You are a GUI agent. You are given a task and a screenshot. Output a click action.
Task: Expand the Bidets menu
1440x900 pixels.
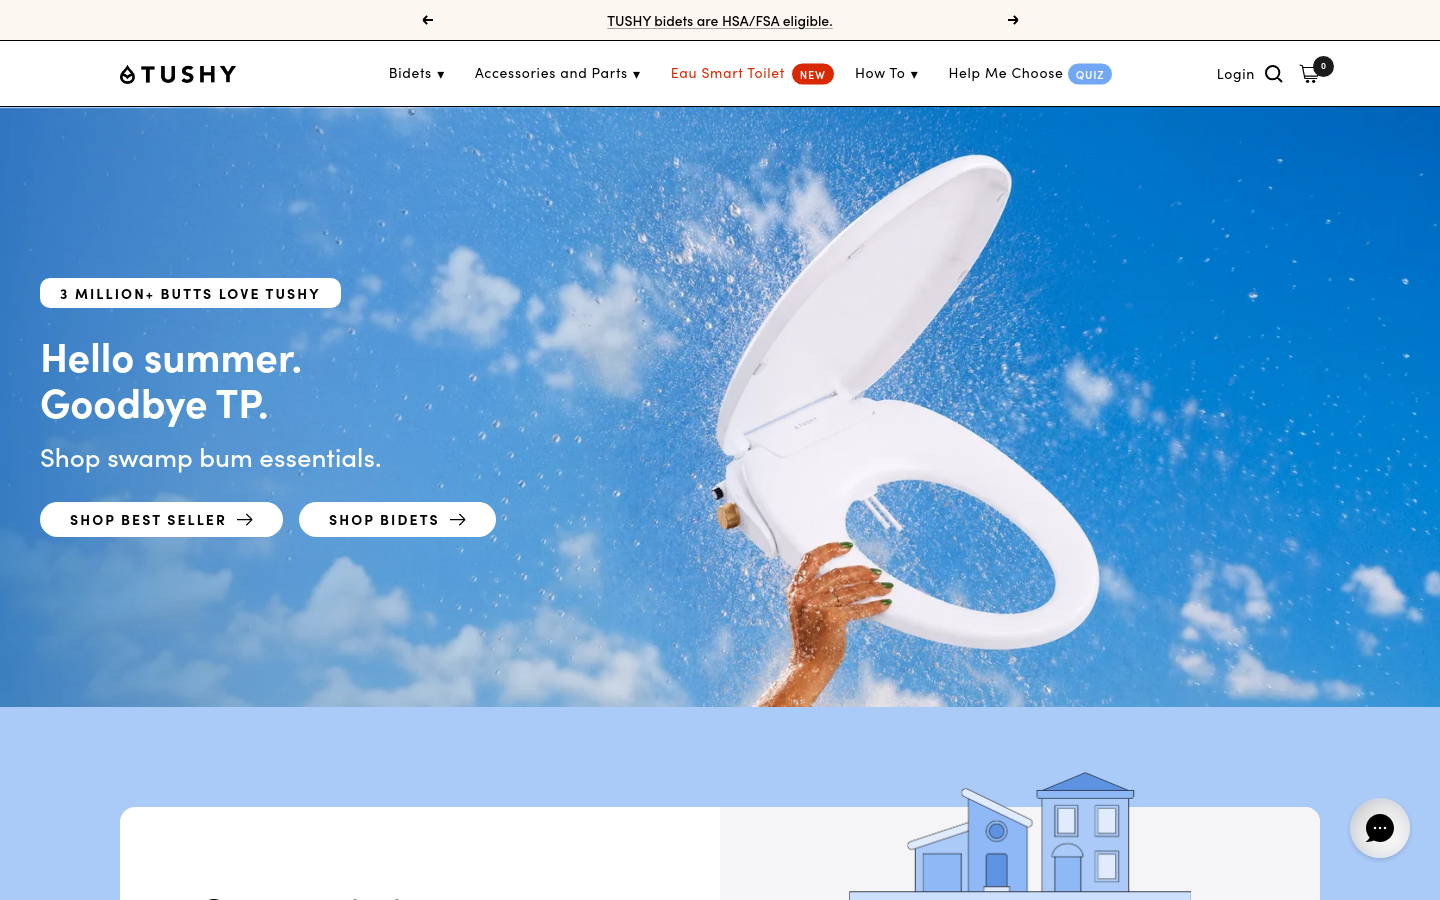(416, 73)
